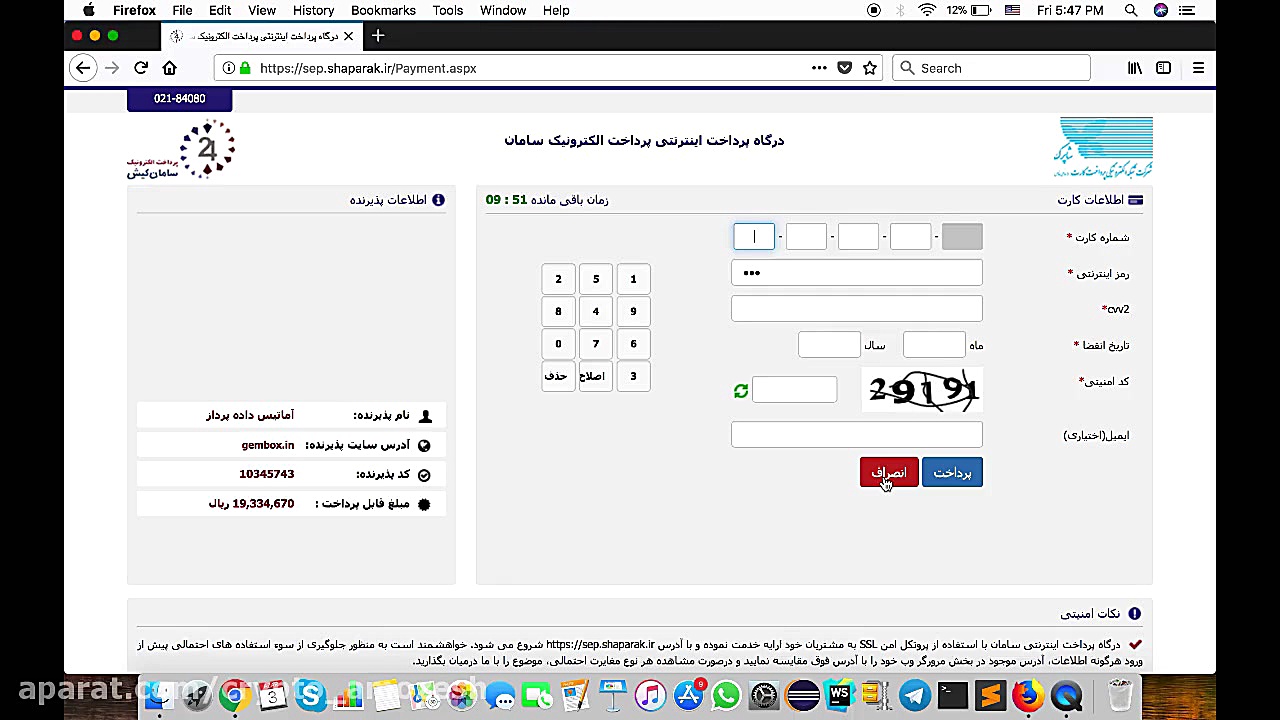
Task: Focus the expiry month field
Action: [x=934, y=345]
